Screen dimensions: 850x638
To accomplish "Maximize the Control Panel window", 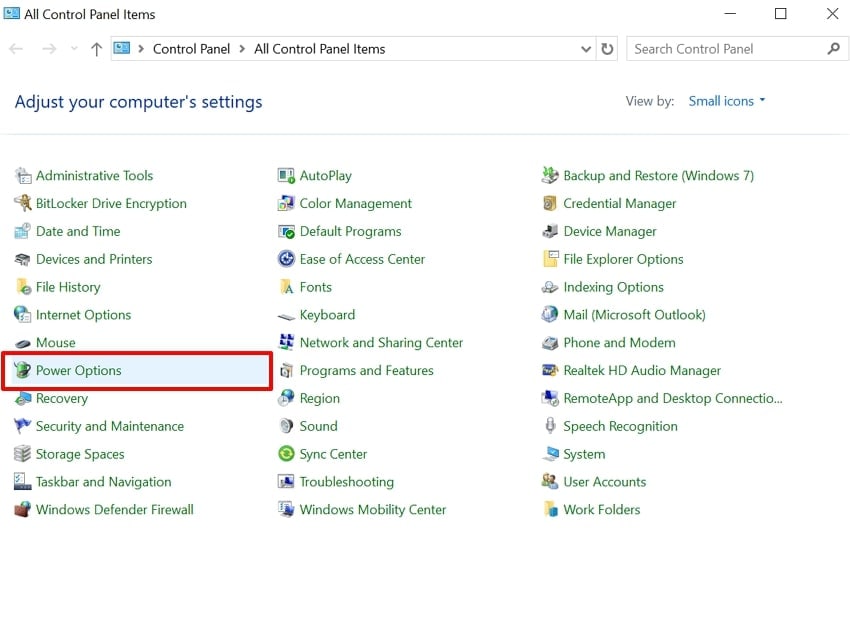I will (781, 14).
